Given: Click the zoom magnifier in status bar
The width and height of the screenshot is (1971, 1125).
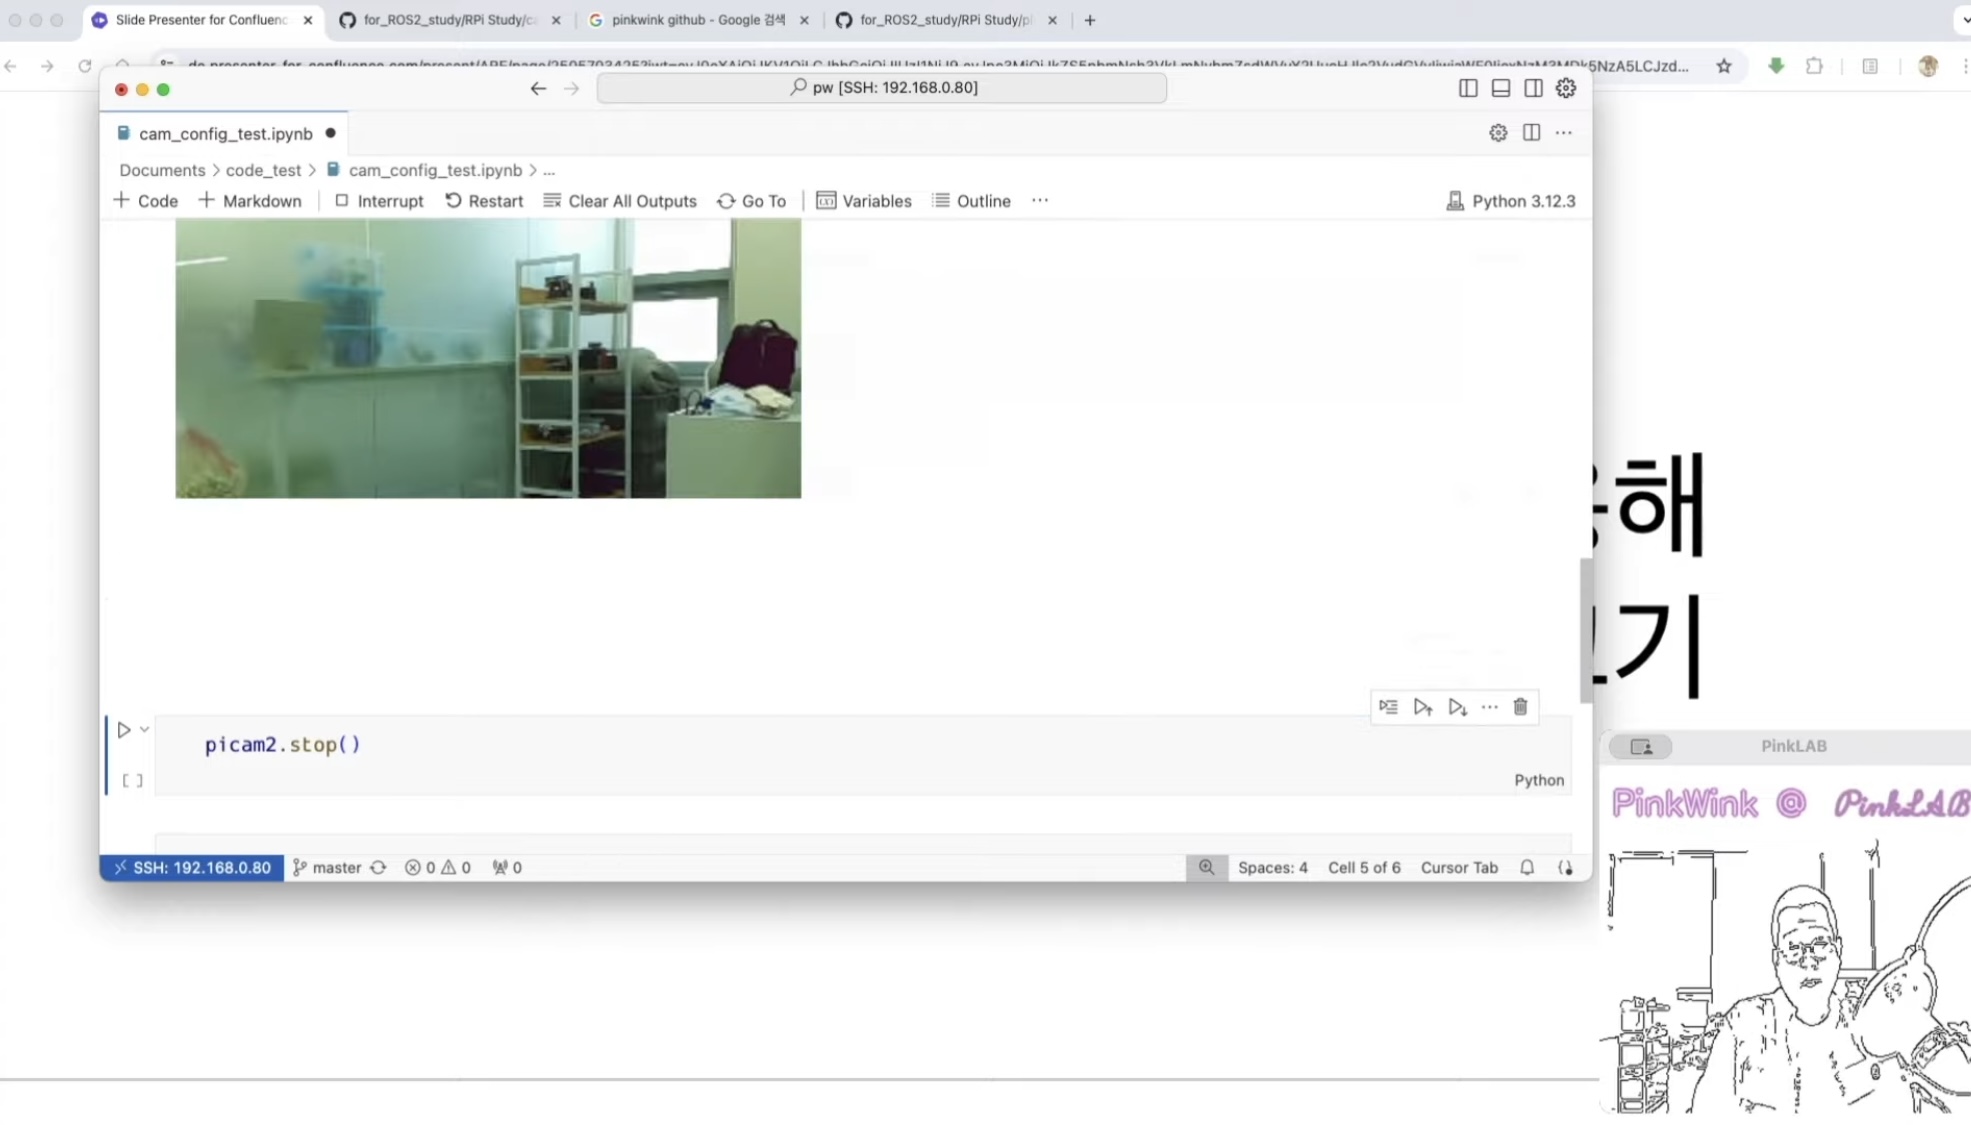Looking at the screenshot, I should point(1206,867).
